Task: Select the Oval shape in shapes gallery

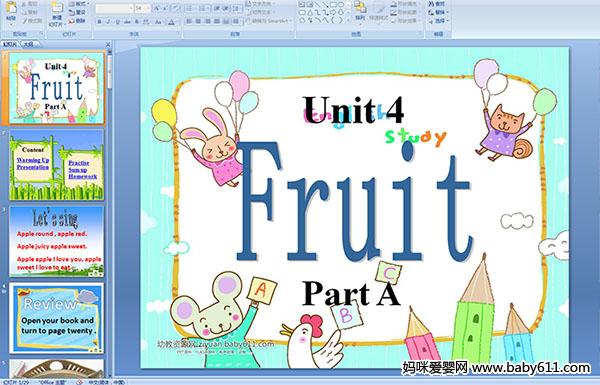Action: pyautogui.click(x=340, y=5)
